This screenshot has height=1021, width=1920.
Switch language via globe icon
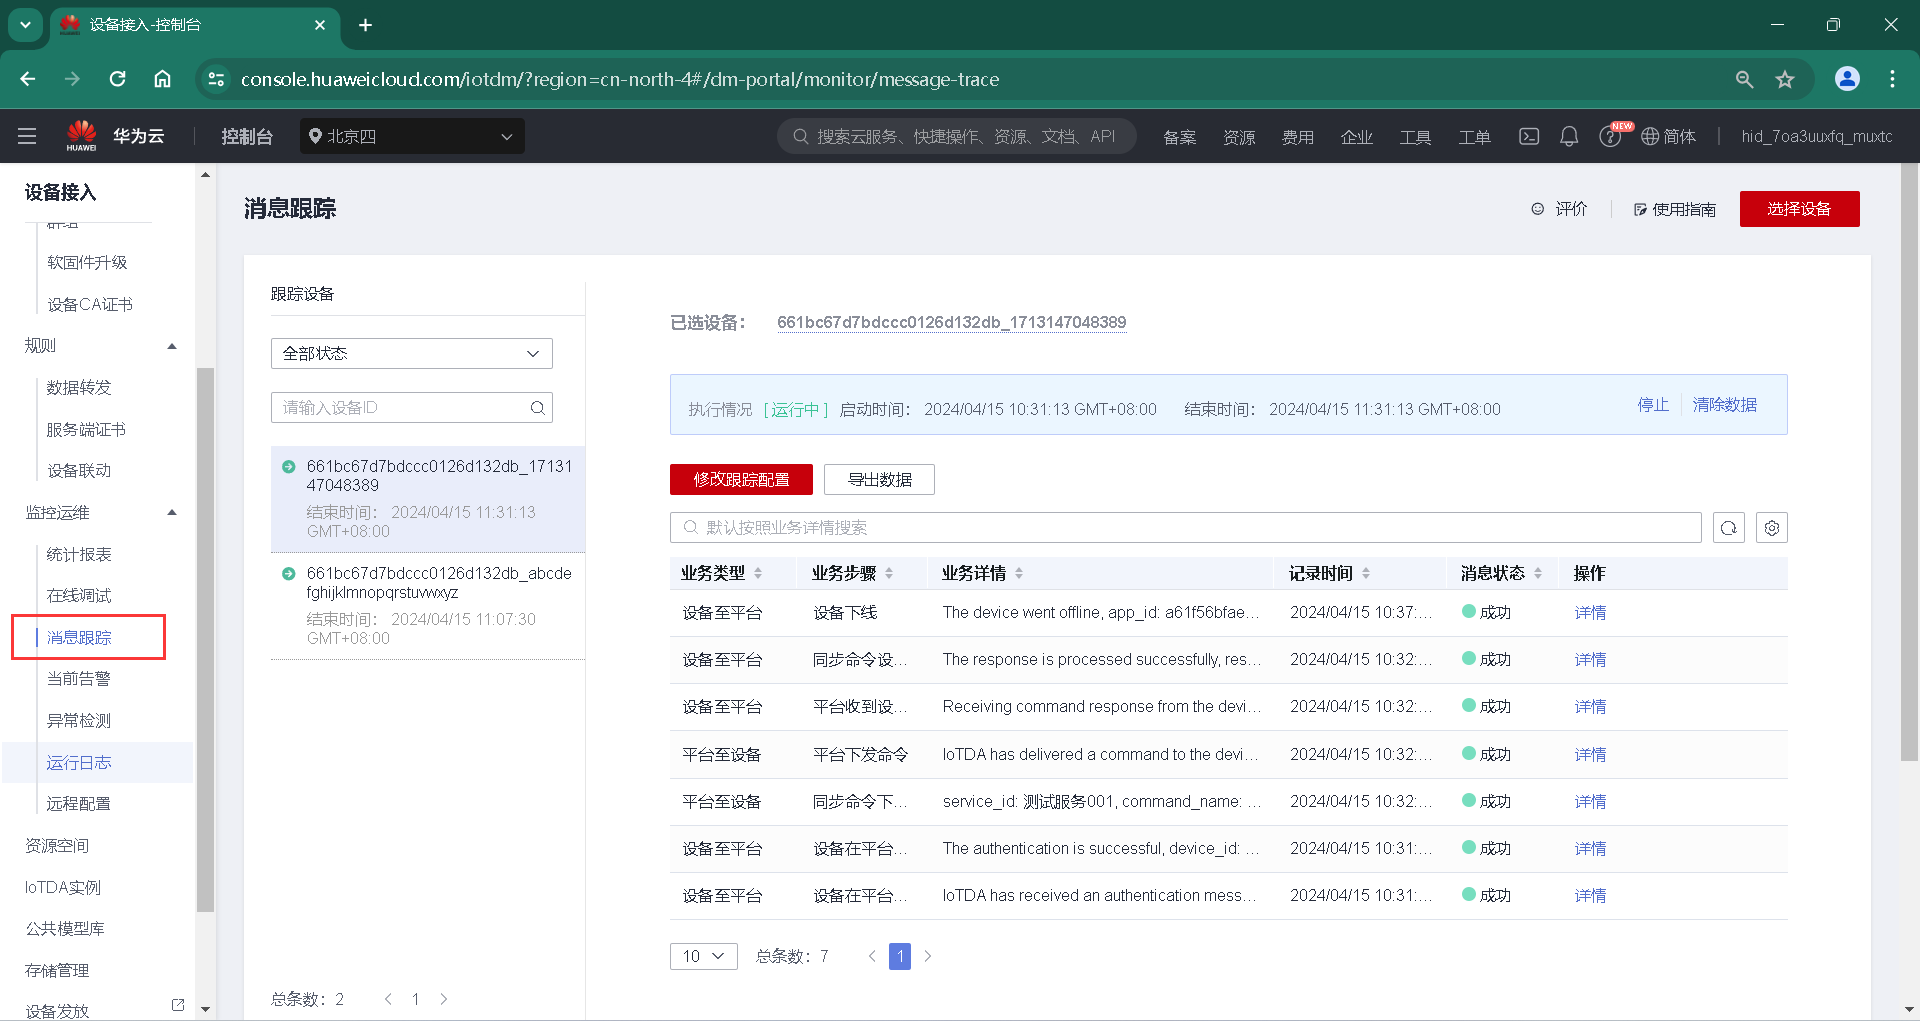click(1668, 136)
